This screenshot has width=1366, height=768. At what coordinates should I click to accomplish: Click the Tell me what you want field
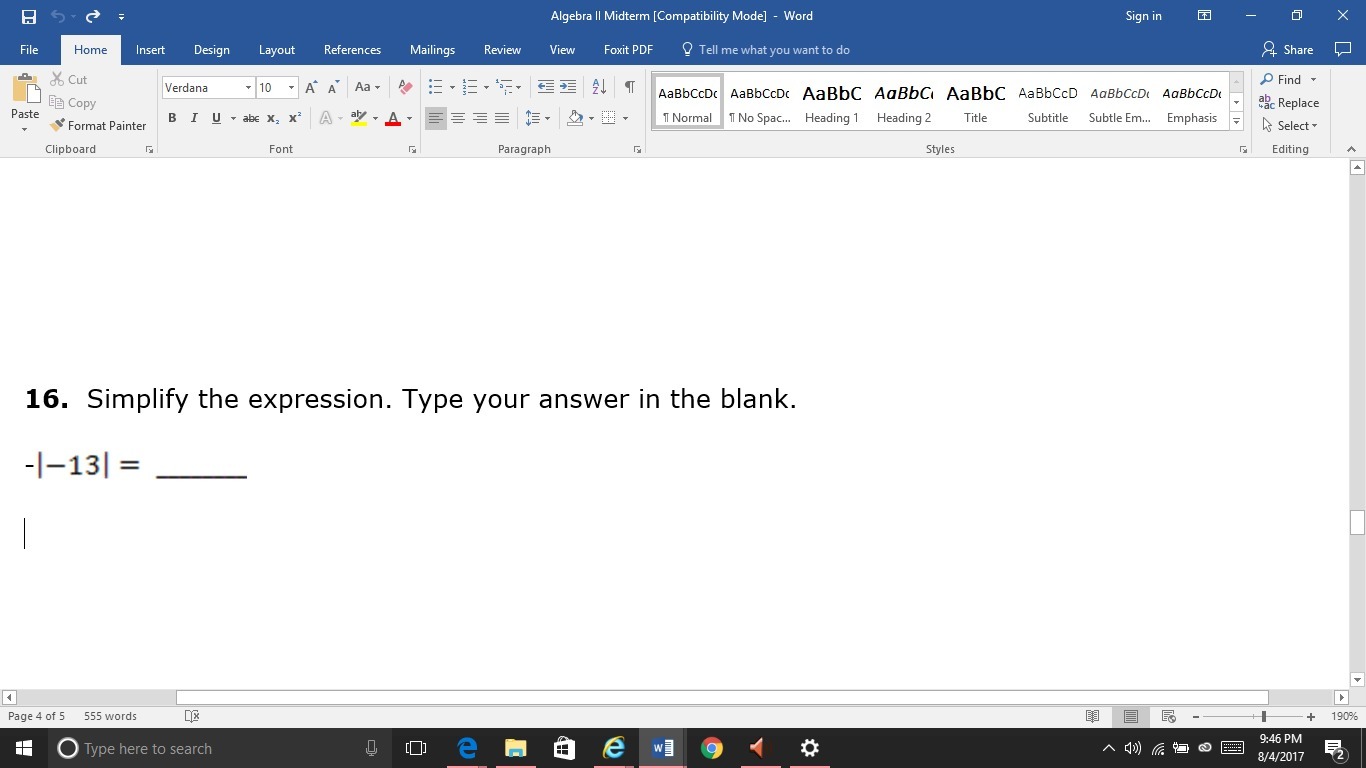tap(773, 50)
